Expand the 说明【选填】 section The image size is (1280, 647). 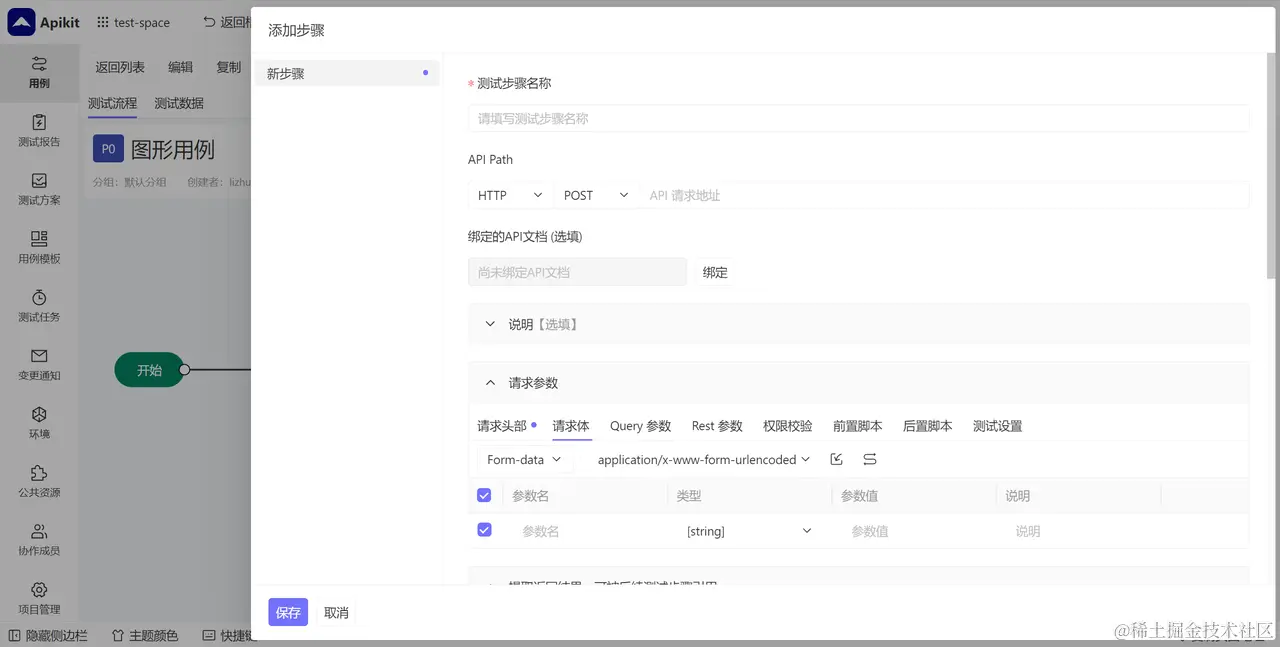[858, 324]
